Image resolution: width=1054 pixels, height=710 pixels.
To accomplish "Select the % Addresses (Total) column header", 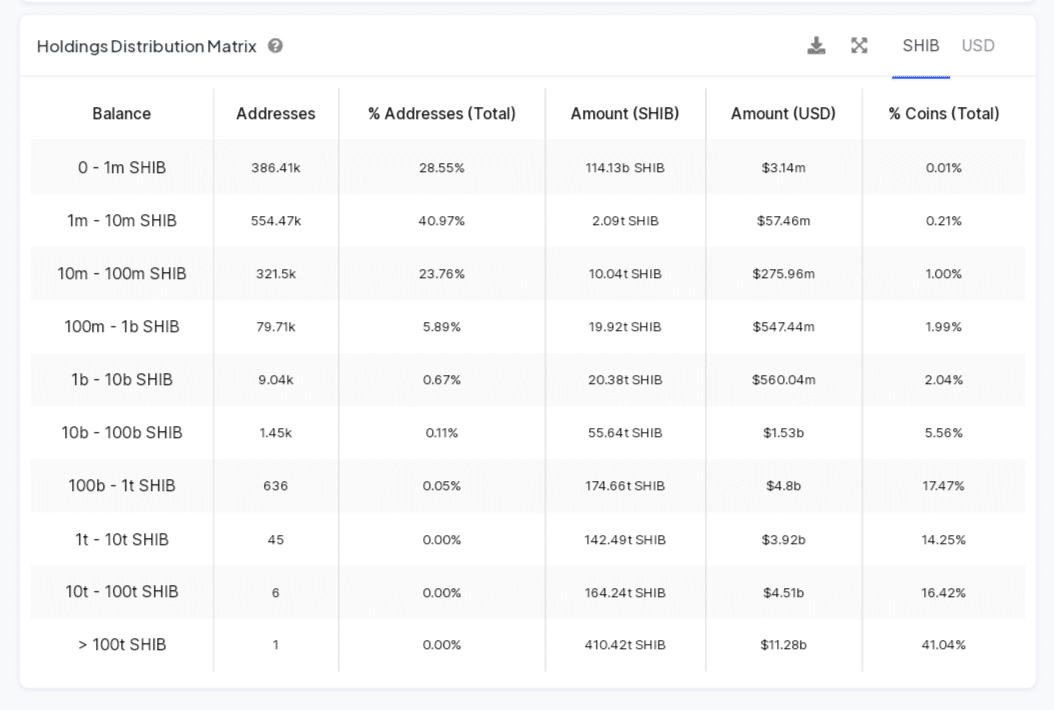I will point(441,114).
